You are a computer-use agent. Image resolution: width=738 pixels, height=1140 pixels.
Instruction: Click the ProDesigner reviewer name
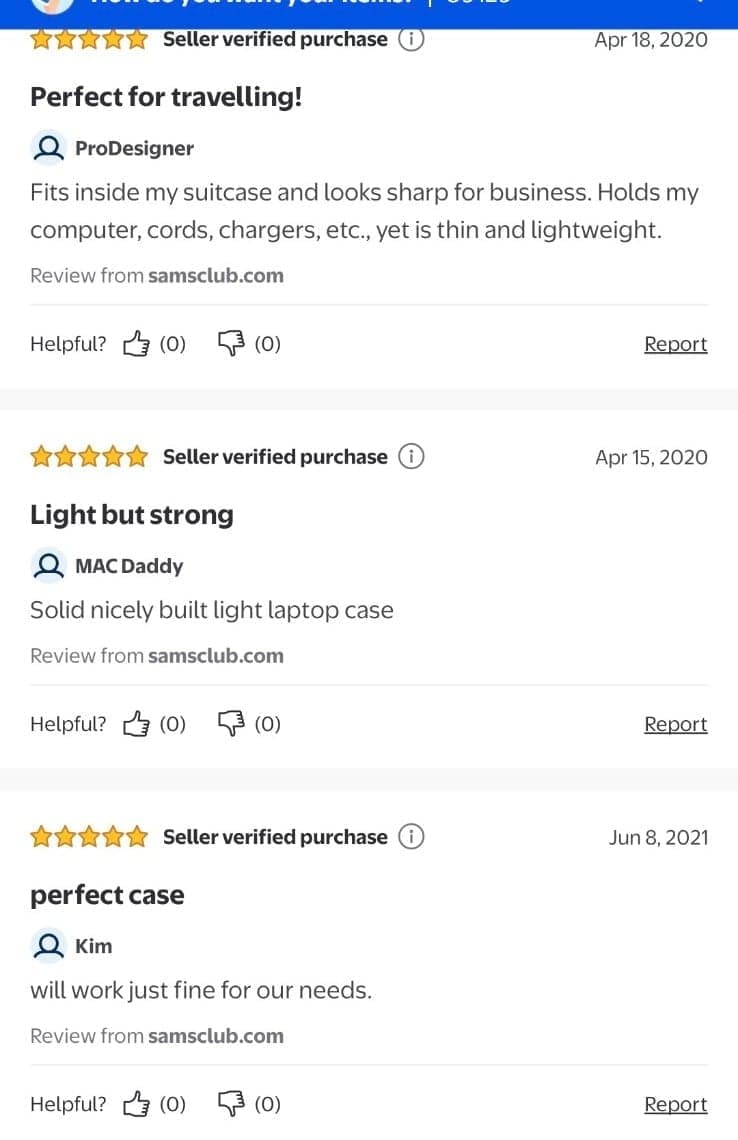134,148
